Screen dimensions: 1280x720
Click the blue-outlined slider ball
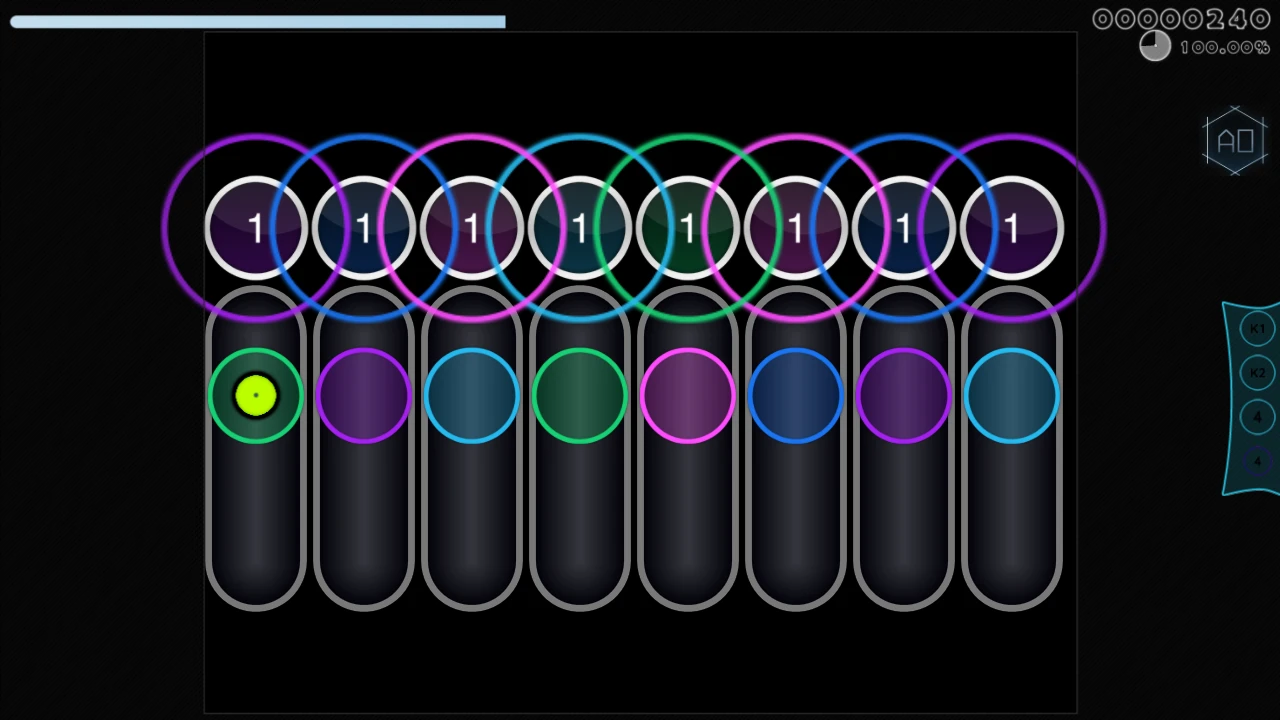[795, 396]
